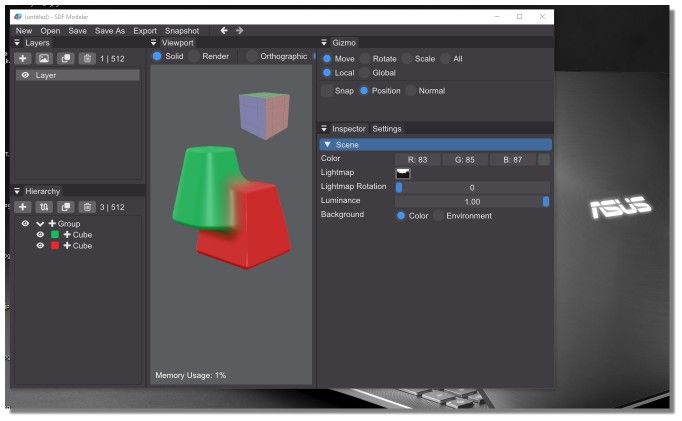Click the add node plus icon in Hierarchy
The image size is (682, 421).
click(x=23, y=207)
